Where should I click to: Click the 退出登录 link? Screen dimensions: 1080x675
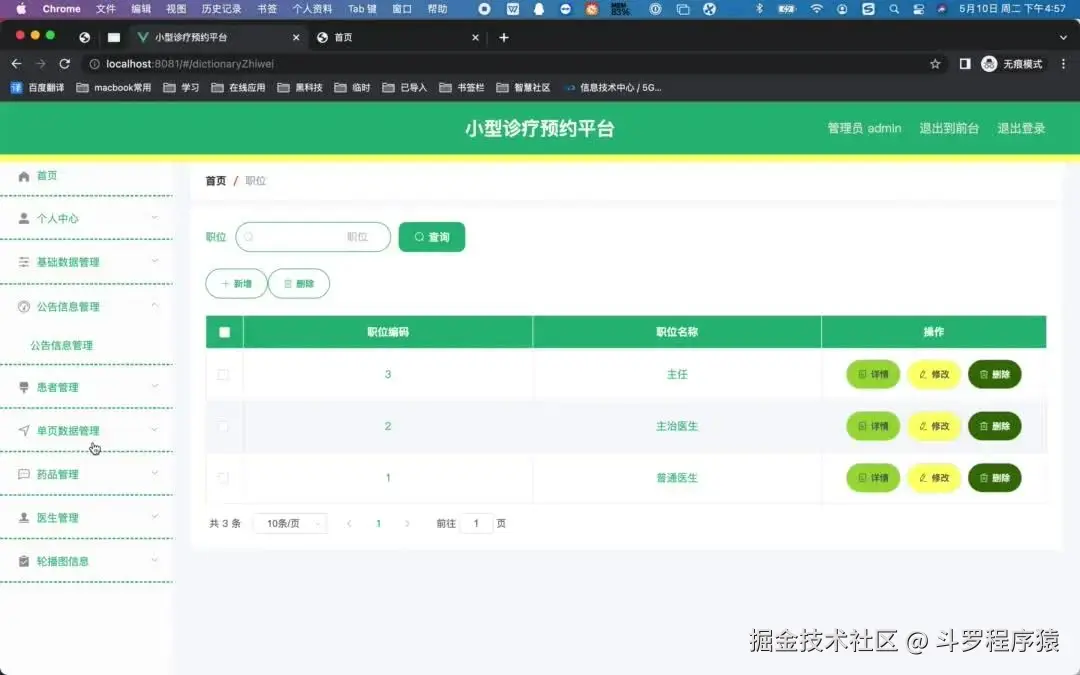1021,128
